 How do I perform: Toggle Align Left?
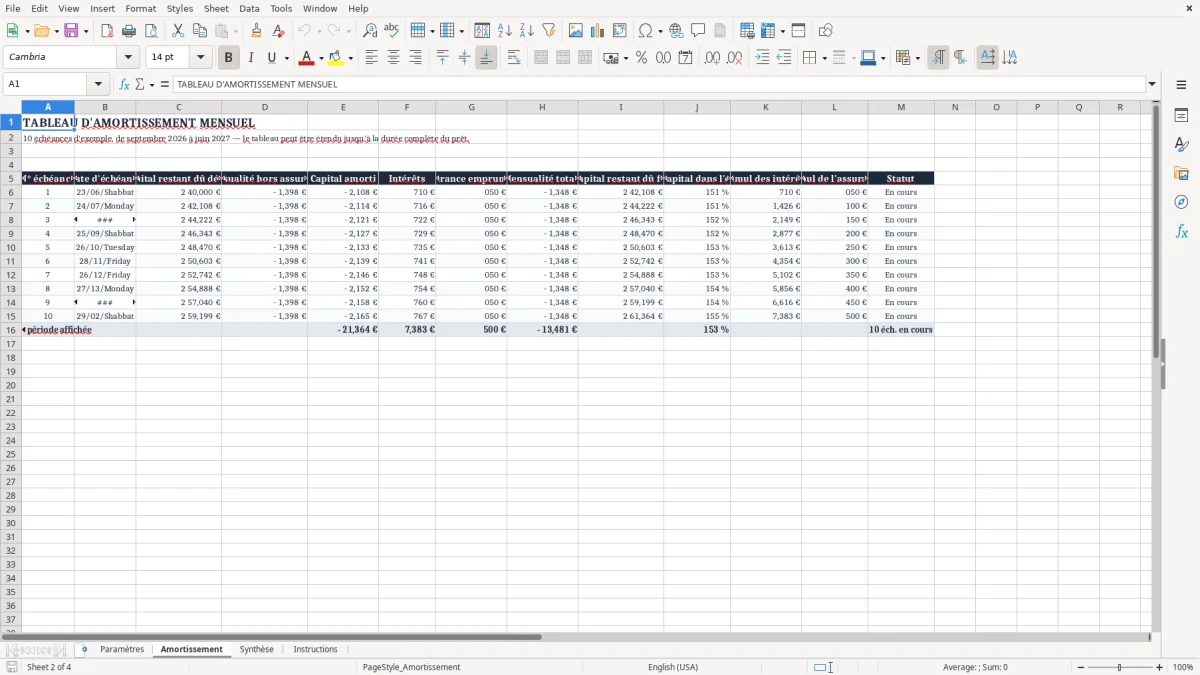pyautogui.click(x=372, y=58)
